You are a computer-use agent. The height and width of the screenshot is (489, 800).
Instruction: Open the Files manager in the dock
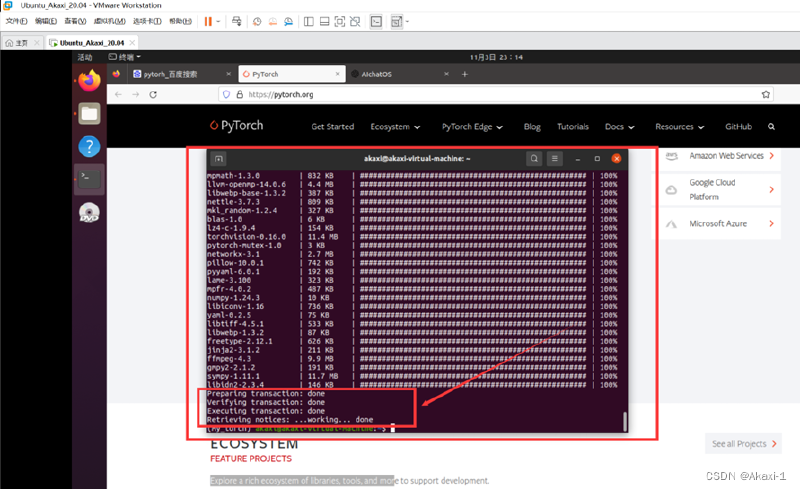pos(89,114)
